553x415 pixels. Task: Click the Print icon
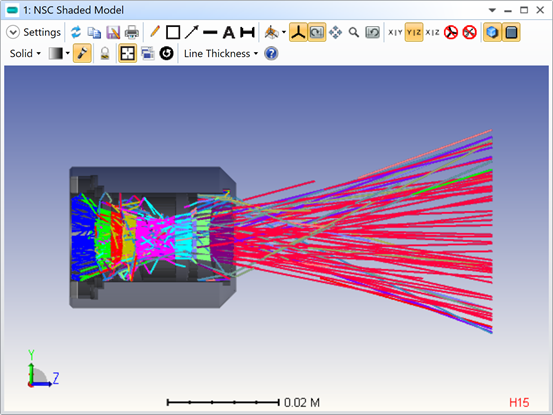[132, 32]
